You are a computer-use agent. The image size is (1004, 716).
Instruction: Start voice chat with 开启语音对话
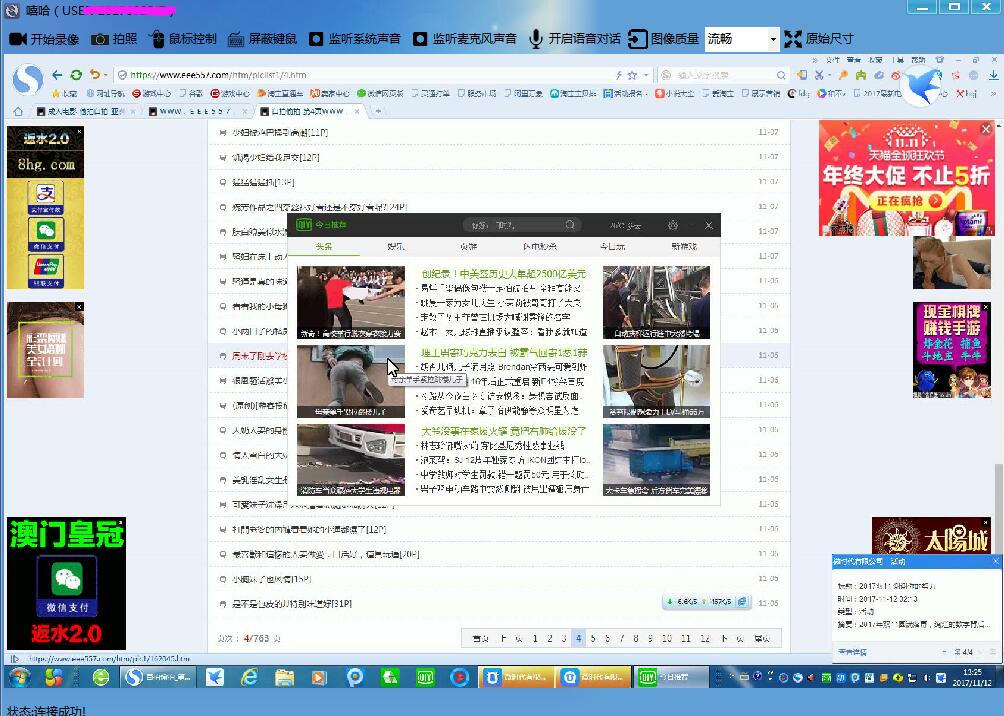tap(575, 39)
